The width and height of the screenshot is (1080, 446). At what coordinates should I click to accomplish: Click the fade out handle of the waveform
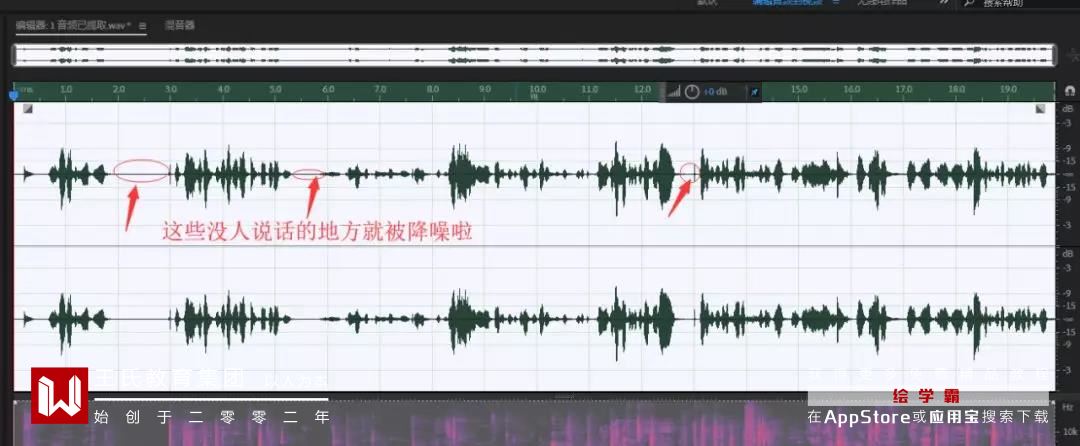pos(1040,109)
